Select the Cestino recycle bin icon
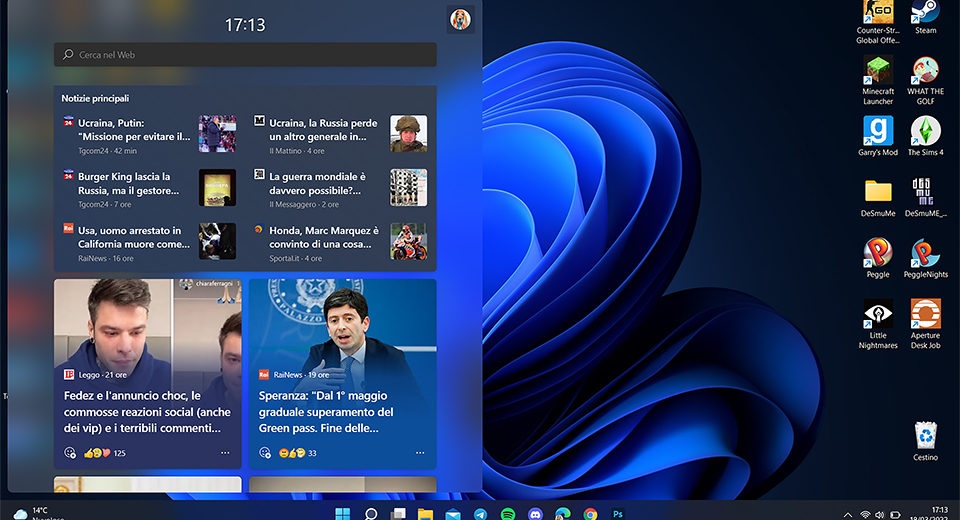 click(x=925, y=437)
